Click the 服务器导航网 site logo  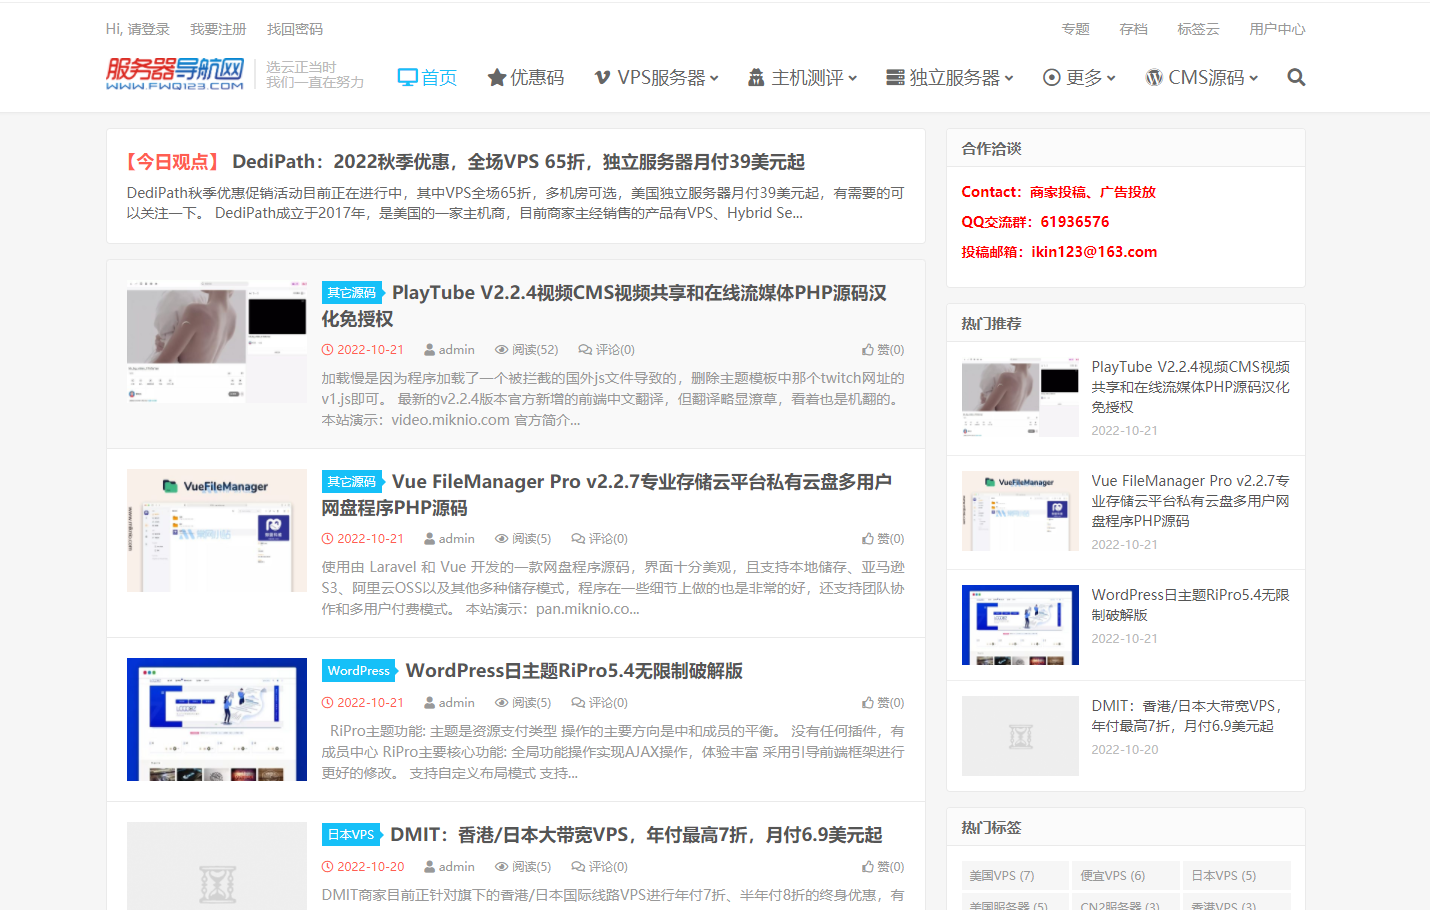175,74
